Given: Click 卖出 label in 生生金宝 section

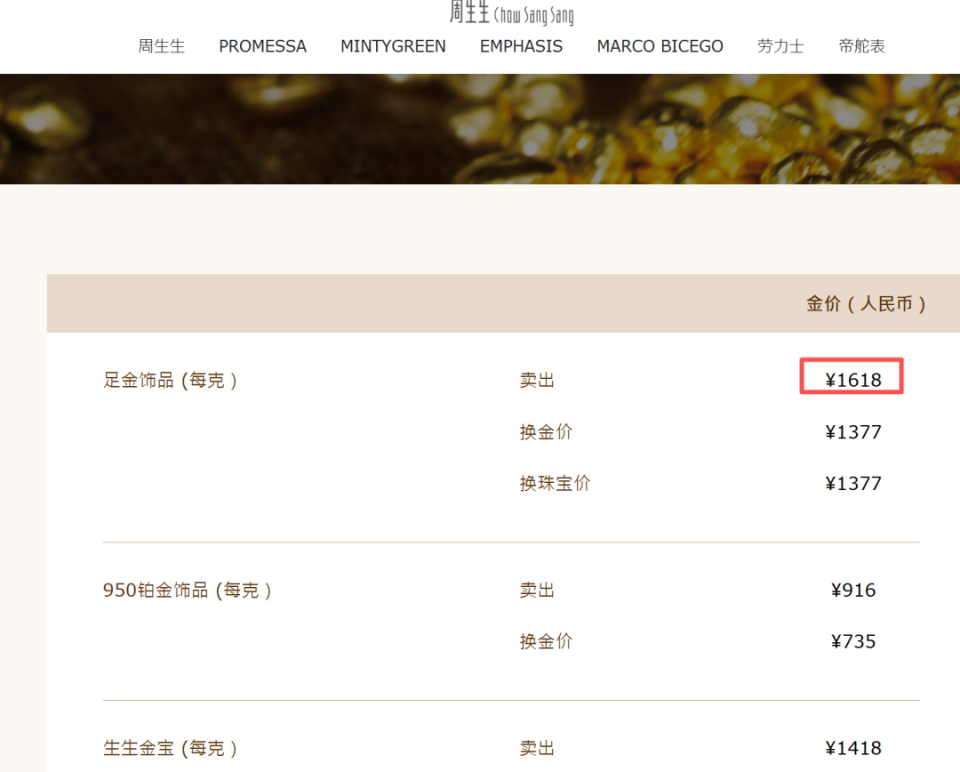Looking at the screenshot, I should pos(537,748).
